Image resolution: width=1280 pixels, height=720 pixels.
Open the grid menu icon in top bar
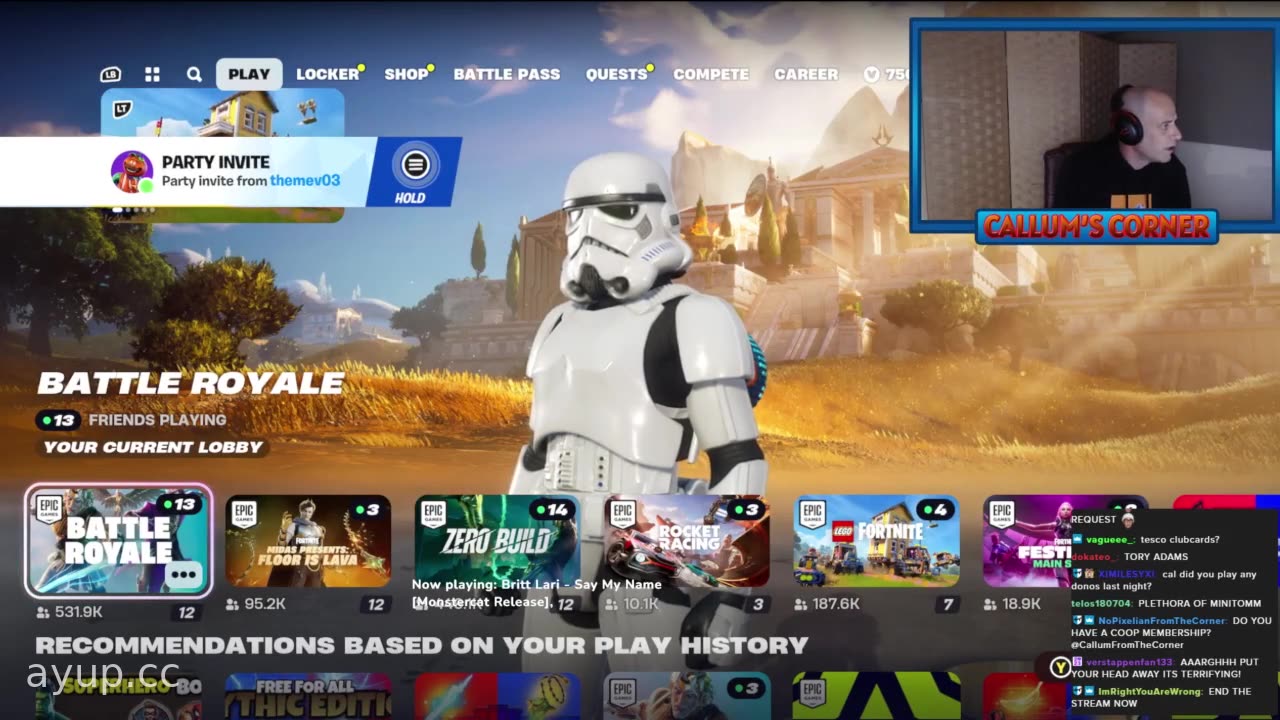click(x=152, y=74)
